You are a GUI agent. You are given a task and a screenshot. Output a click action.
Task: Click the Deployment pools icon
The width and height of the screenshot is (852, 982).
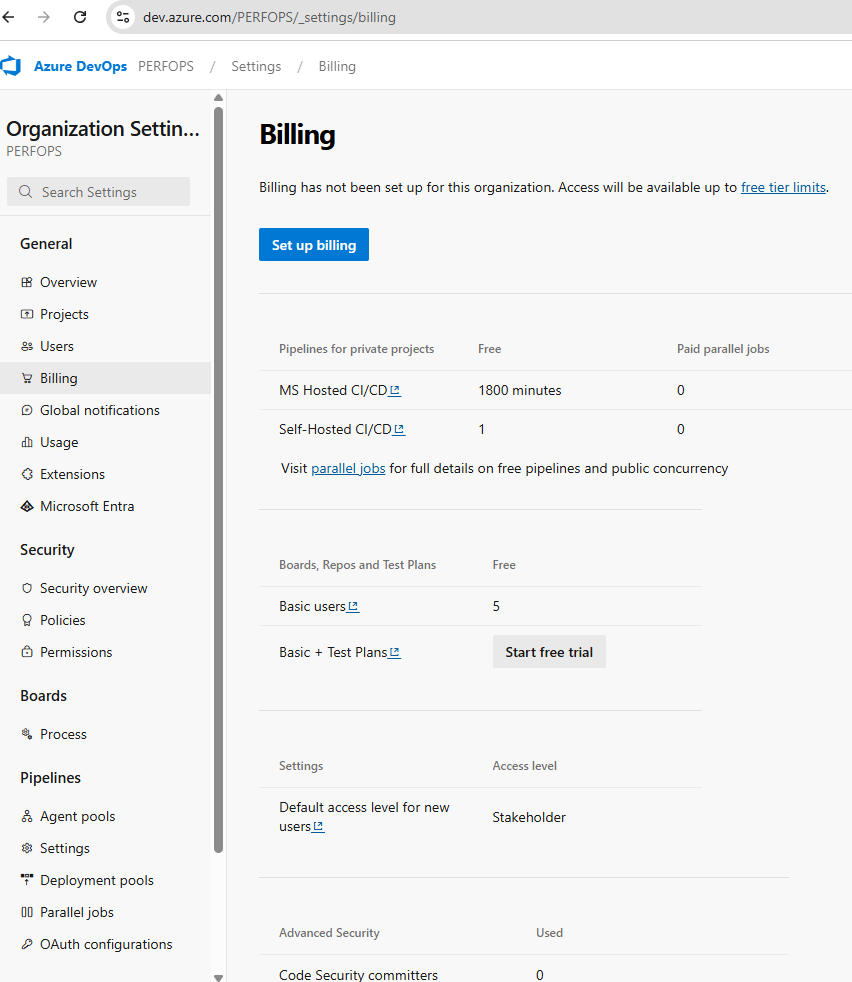tap(26, 879)
